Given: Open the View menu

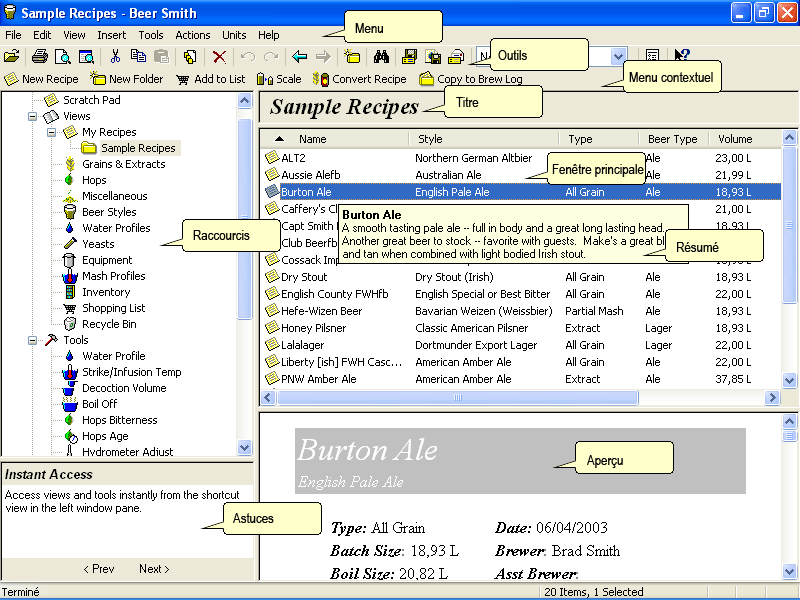Looking at the screenshot, I should click(74, 35).
